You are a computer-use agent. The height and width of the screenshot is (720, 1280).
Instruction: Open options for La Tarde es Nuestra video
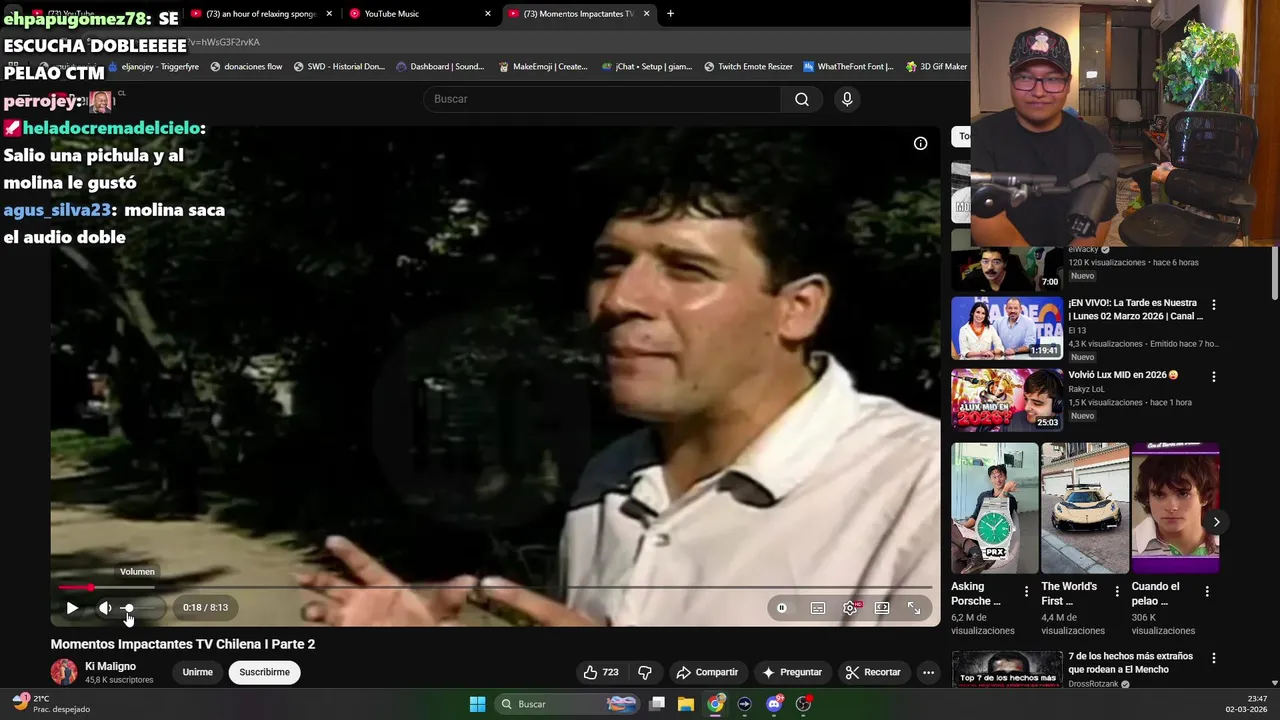(x=1214, y=304)
